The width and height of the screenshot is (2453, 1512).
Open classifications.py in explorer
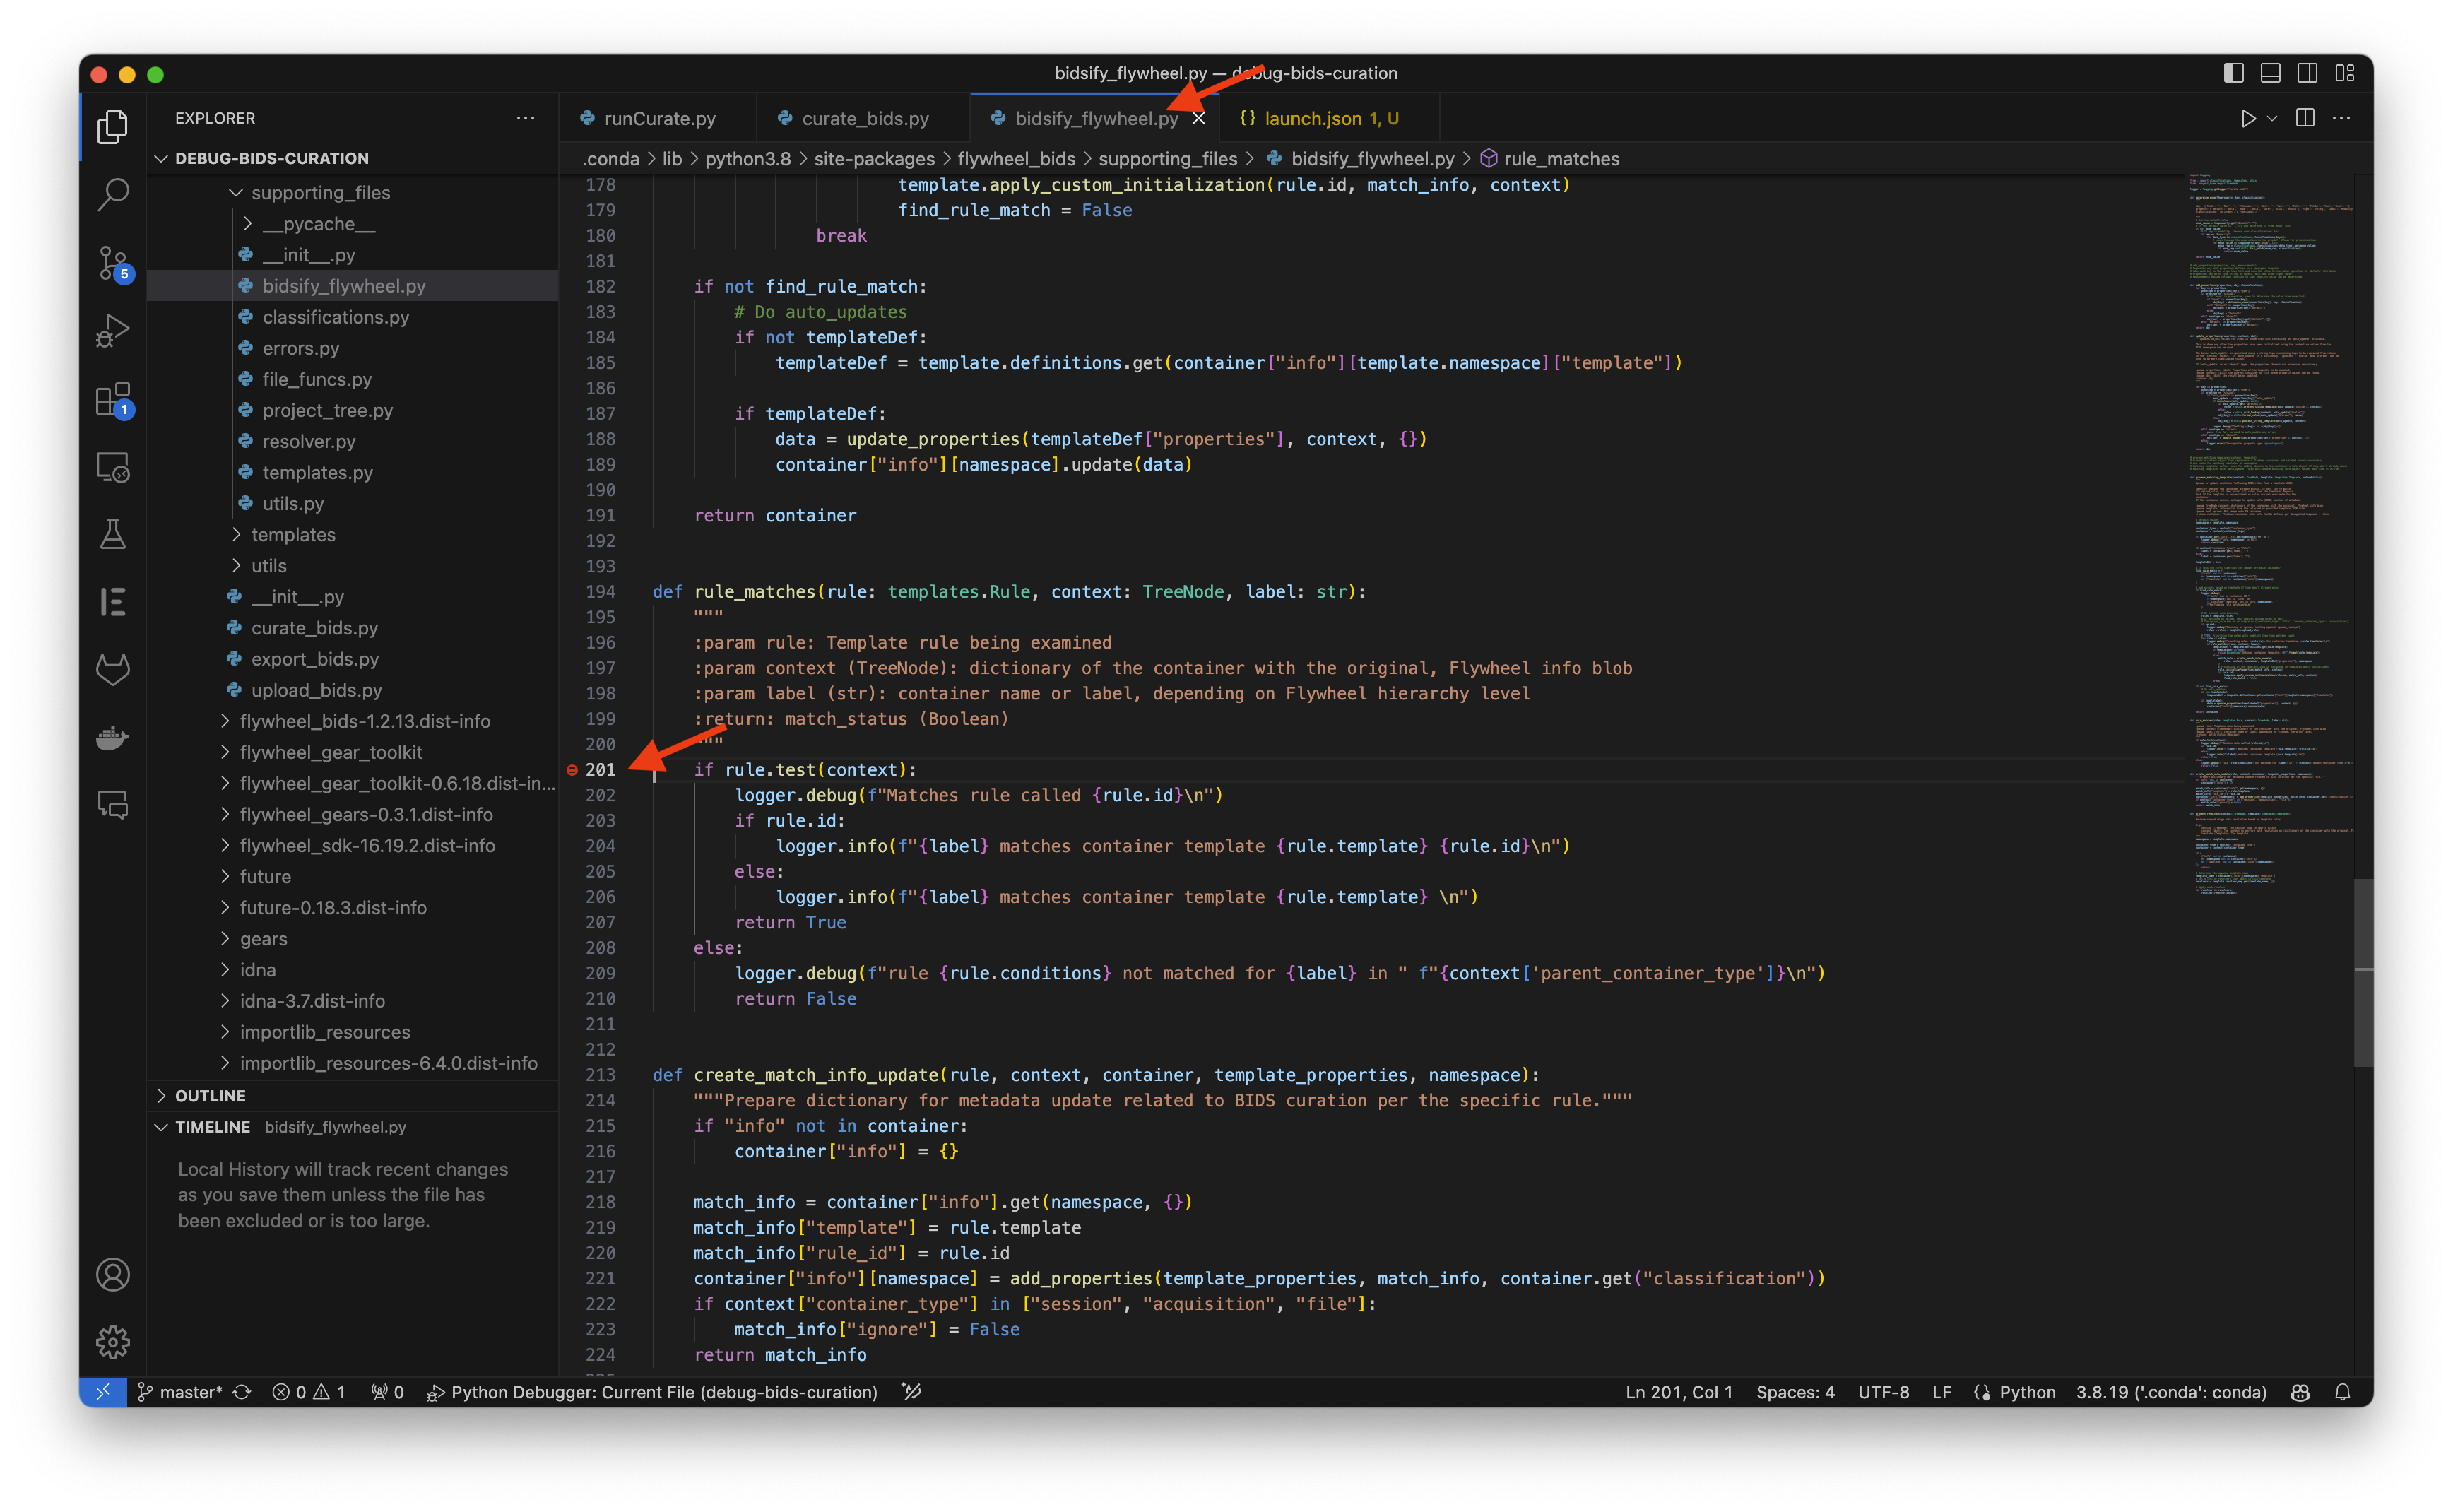point(335,317)
